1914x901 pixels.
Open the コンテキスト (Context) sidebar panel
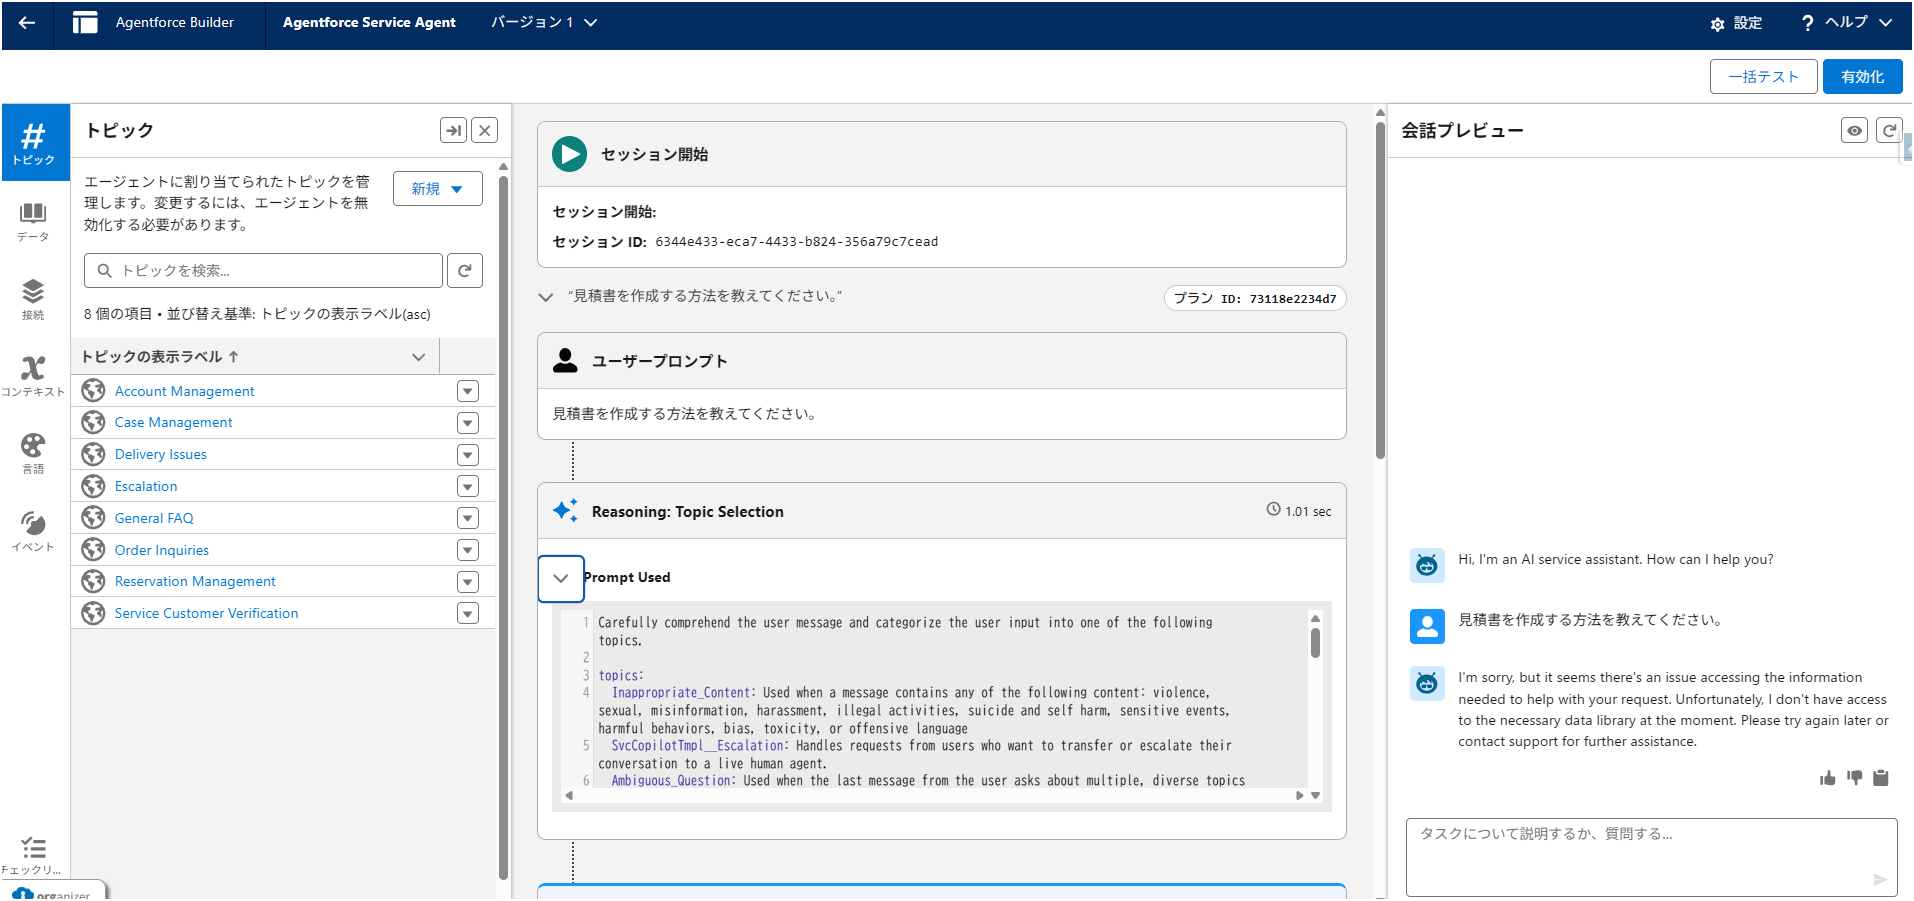(33, 376)
